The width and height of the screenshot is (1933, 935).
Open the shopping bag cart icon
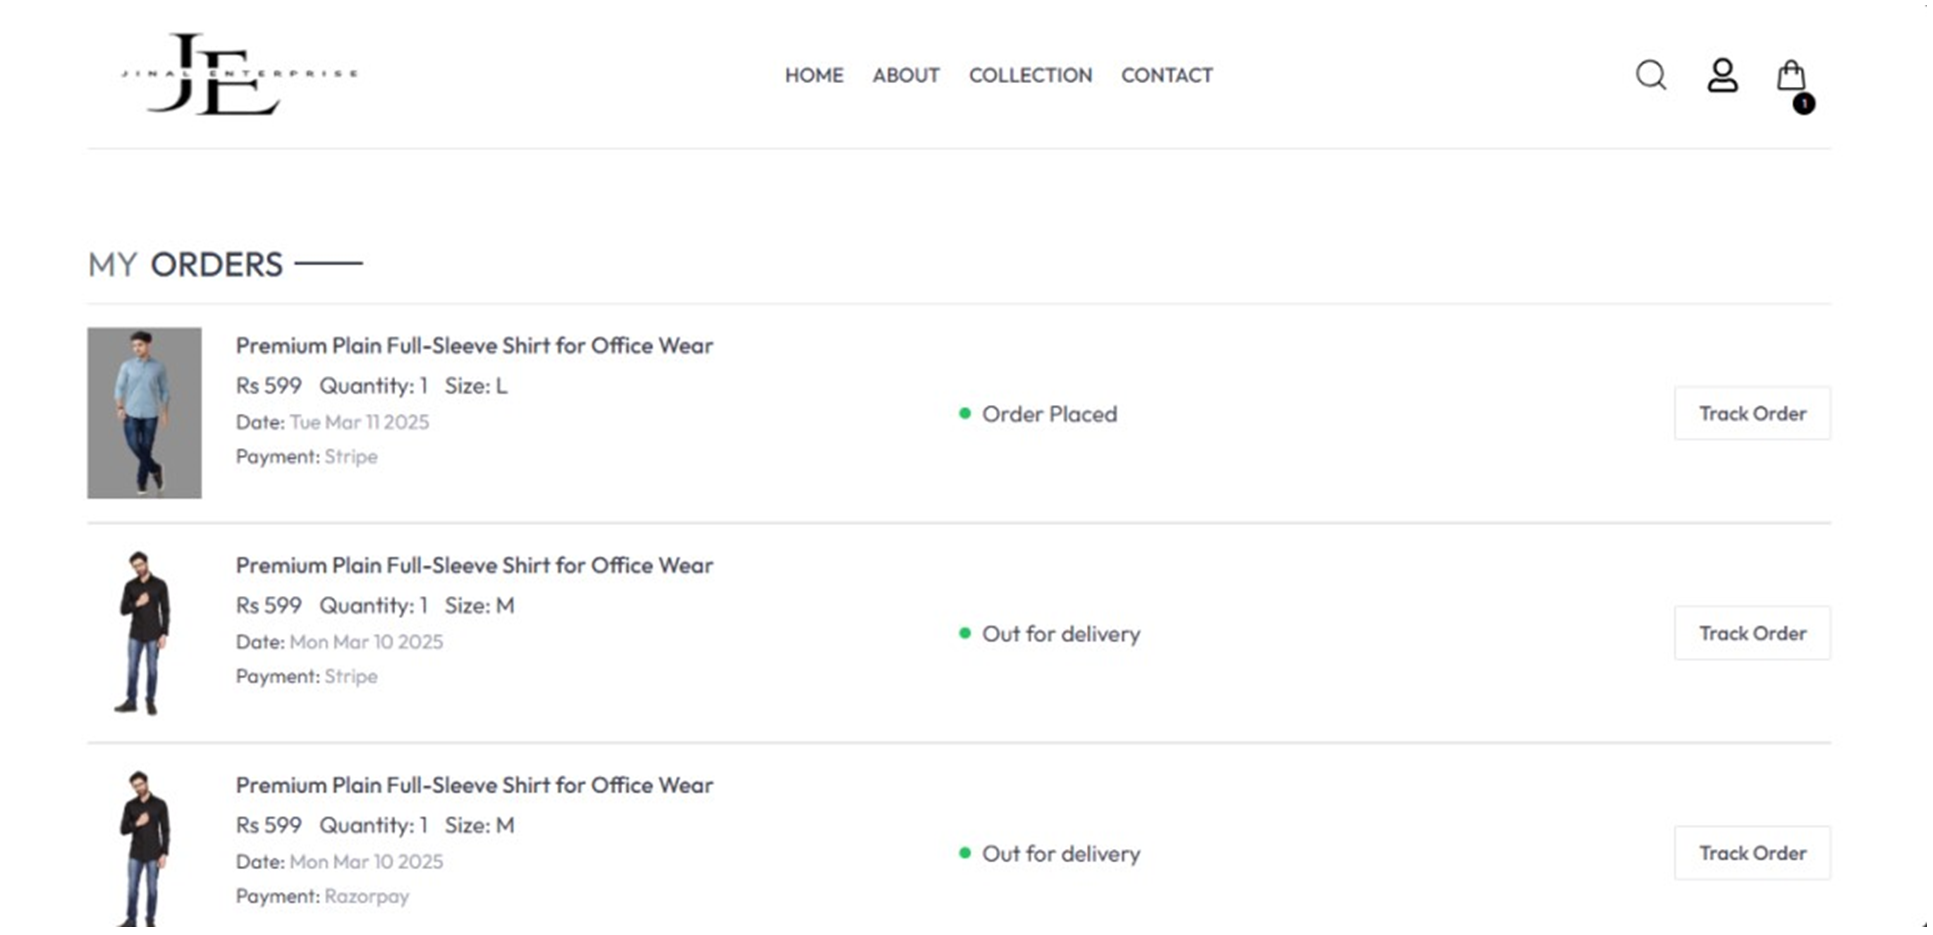pos(1790,75)
